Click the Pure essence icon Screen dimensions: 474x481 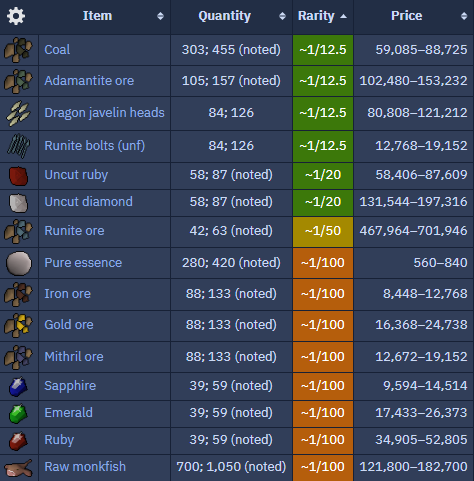point(19,263)
